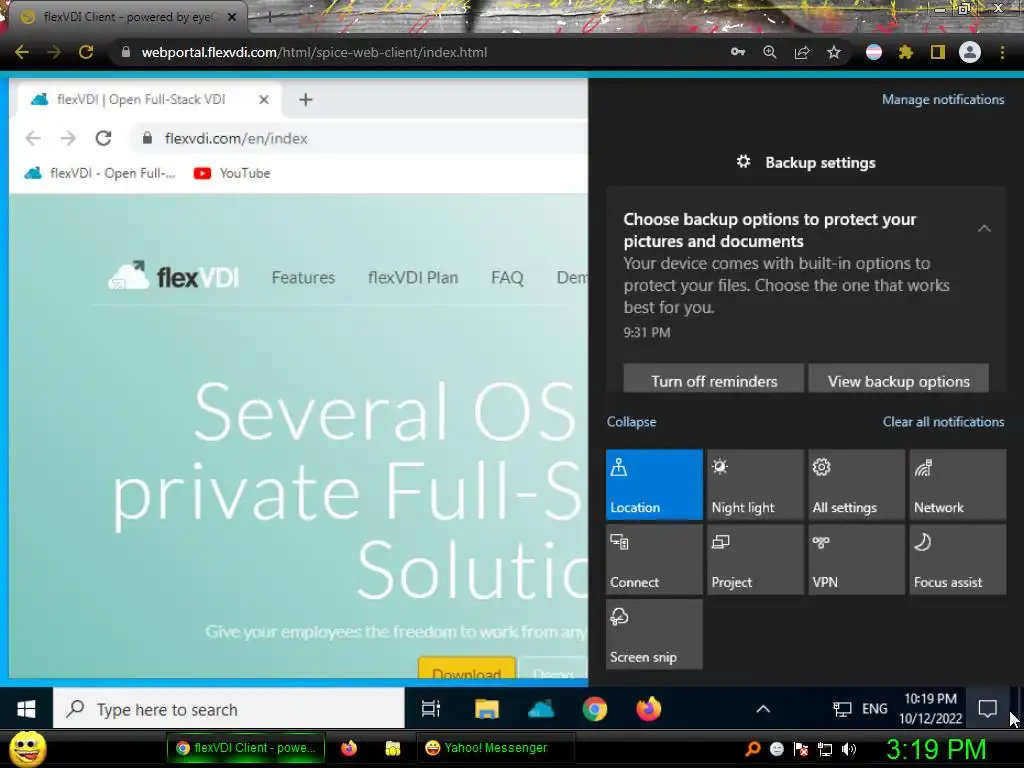Toggle the Night light tile

[x=755, y=485]
